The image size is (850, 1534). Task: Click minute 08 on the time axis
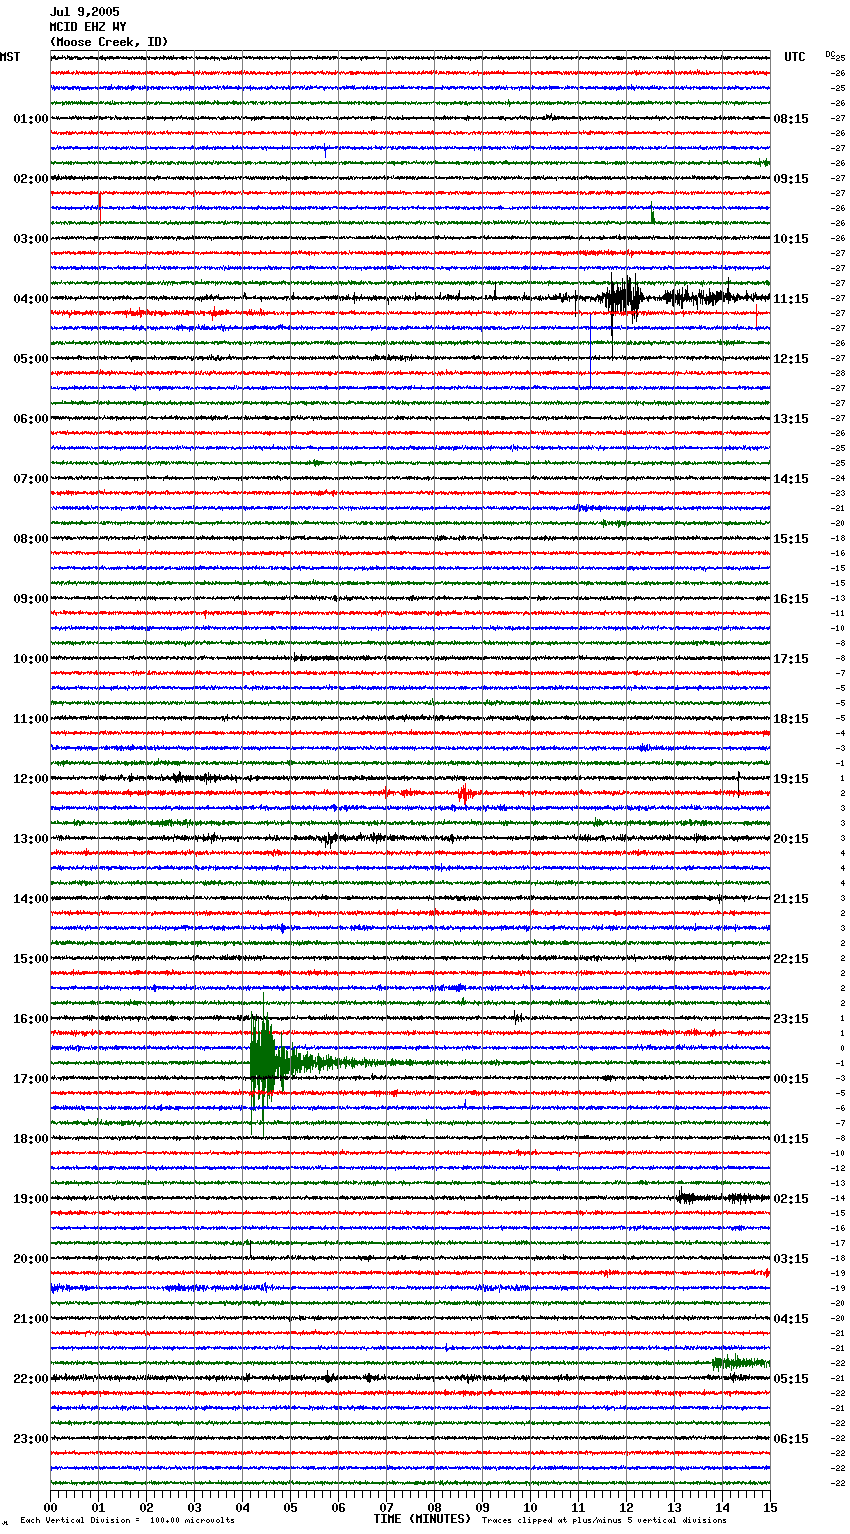click(x=434, y=1507)
